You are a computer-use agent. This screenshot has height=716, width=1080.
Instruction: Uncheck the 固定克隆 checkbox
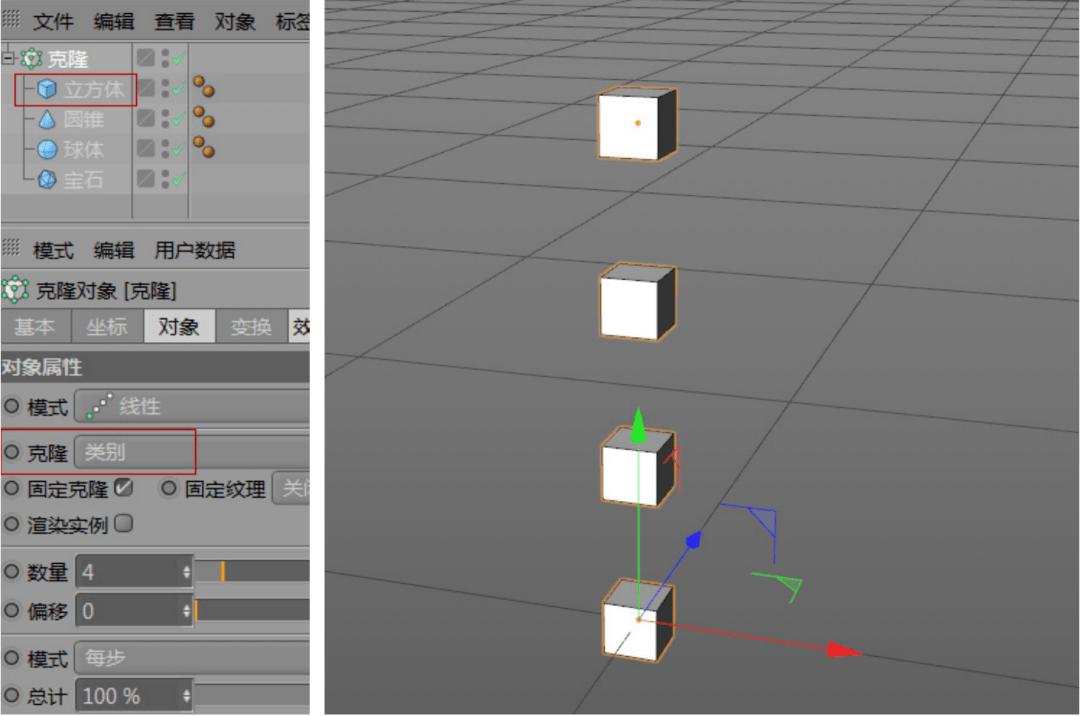123,487
